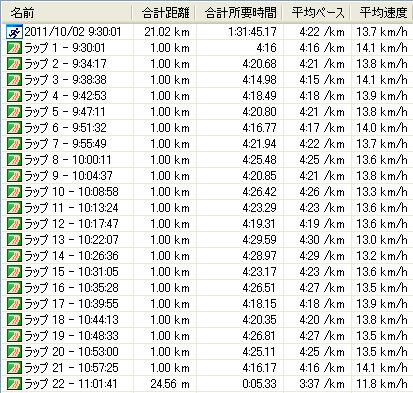Click the running activity icon for 2011/10/02

14,32
